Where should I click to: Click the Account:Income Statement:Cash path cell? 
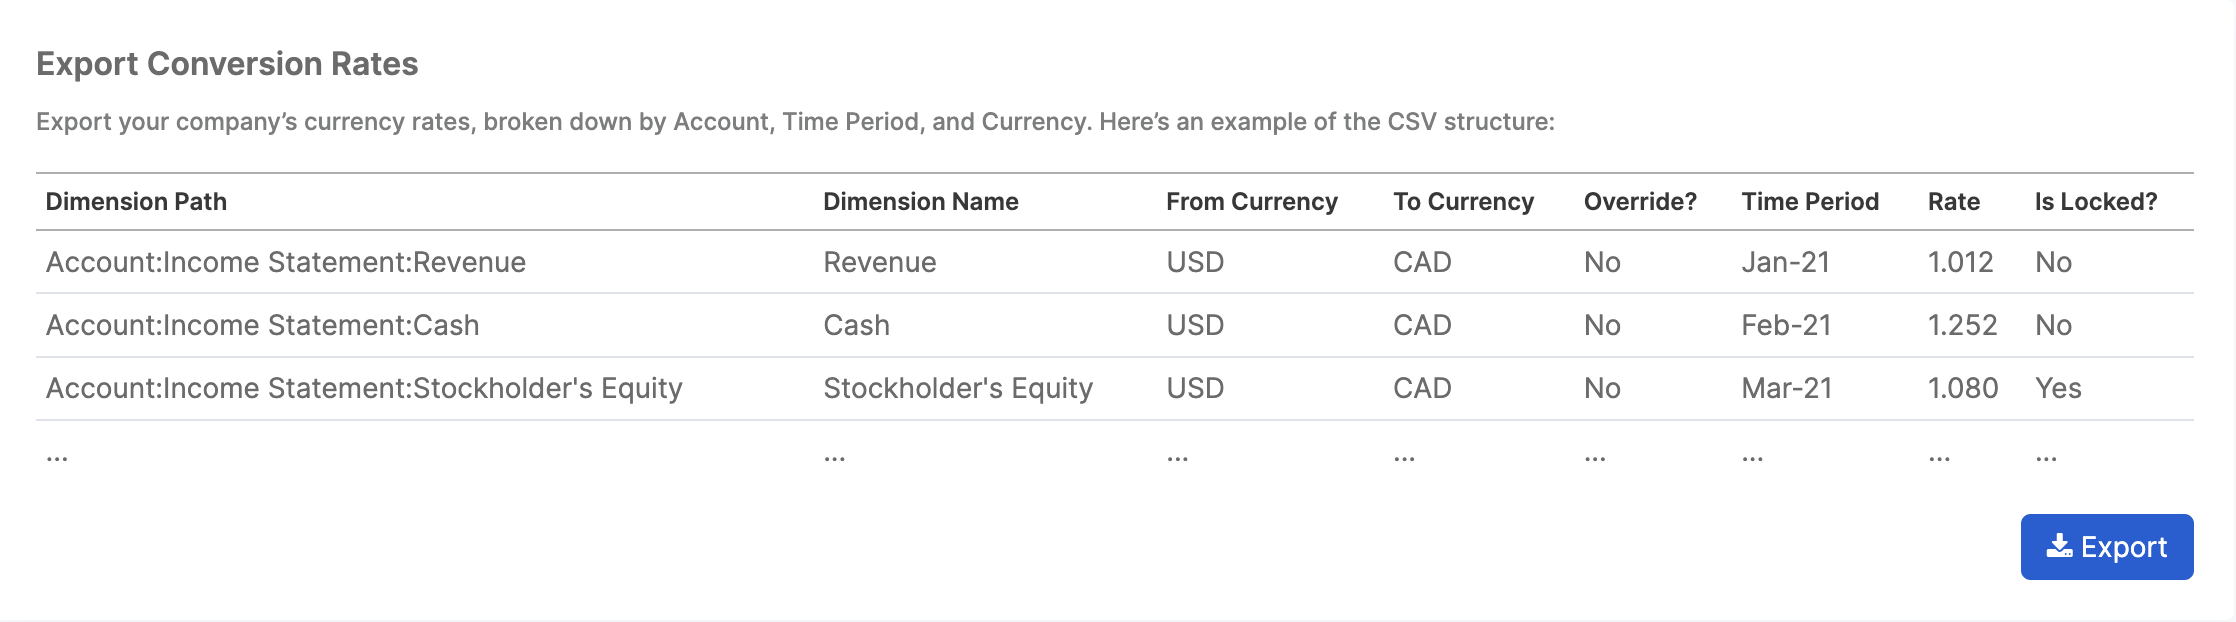[x=263, y=325]
